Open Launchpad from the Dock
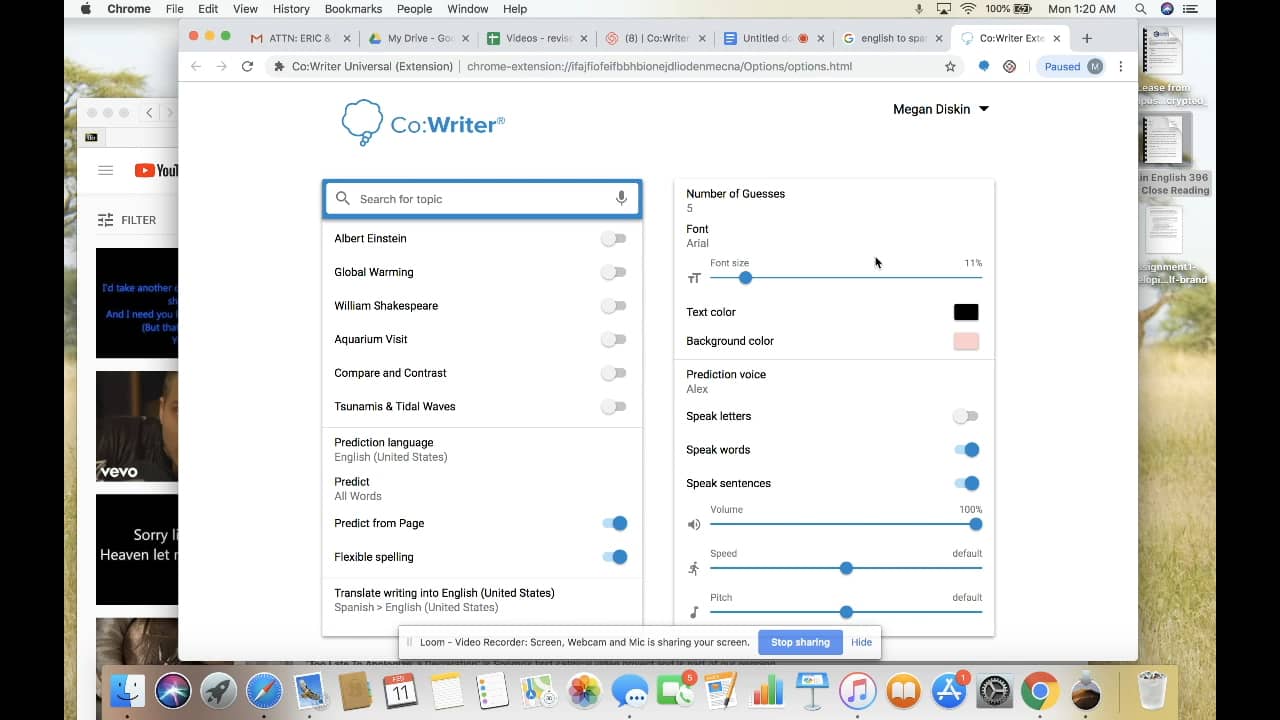Screen dimensions: 1280x720 pyautogui.click(x=218, y=691)
